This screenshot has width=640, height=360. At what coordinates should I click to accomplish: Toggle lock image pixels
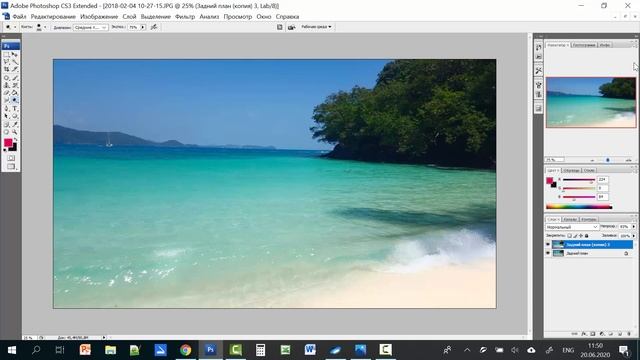[575, 236]
